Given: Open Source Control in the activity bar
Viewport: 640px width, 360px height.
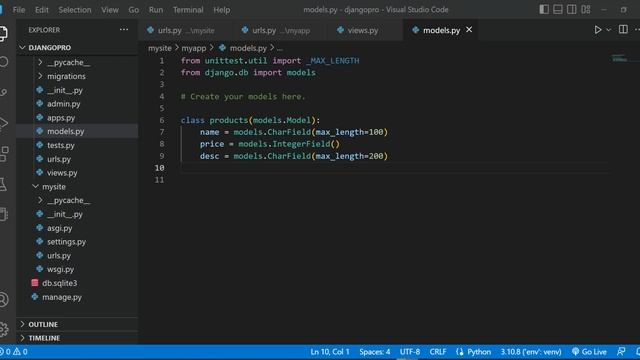Looking at the screenshot, I should pyautogui.click(x=3, y=93).
